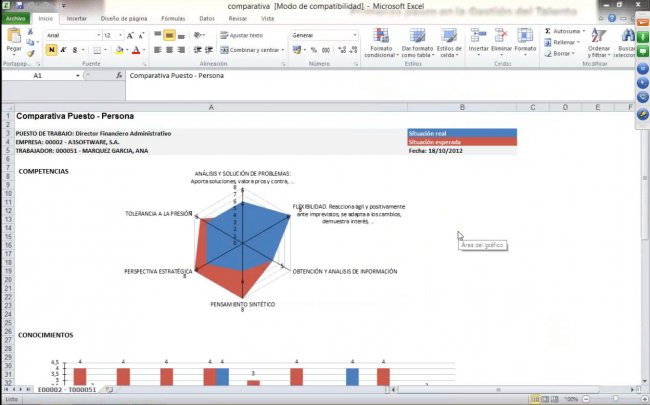Viewport: 650px width, 405px height.
Task: Increase decimal places icon
Action: click(x=342, y=50)
